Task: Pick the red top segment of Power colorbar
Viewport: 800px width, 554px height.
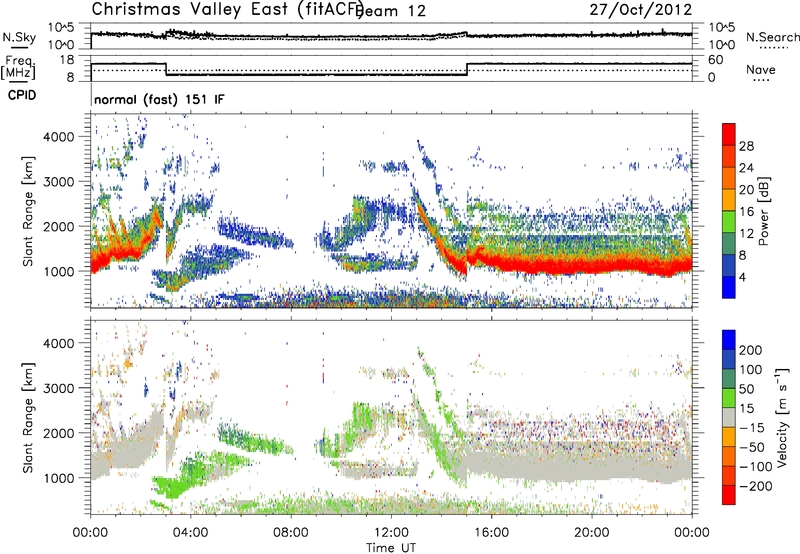Action: (x=729, y=134)
